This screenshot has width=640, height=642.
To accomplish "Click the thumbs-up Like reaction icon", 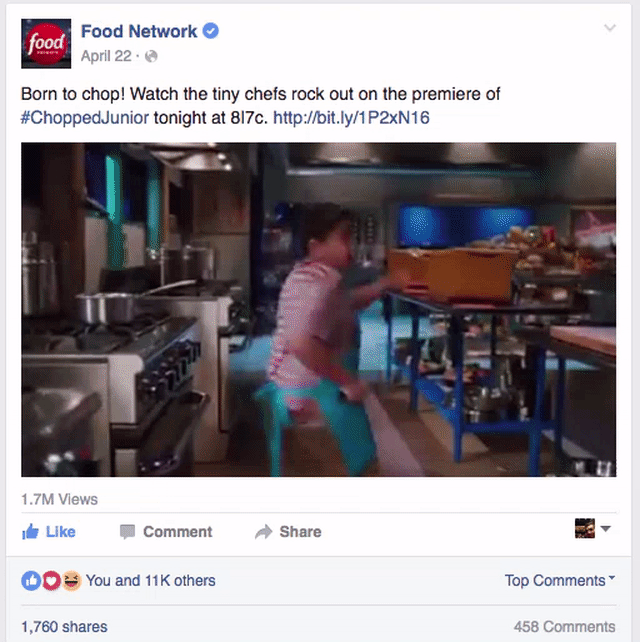I will click(31, 581).
